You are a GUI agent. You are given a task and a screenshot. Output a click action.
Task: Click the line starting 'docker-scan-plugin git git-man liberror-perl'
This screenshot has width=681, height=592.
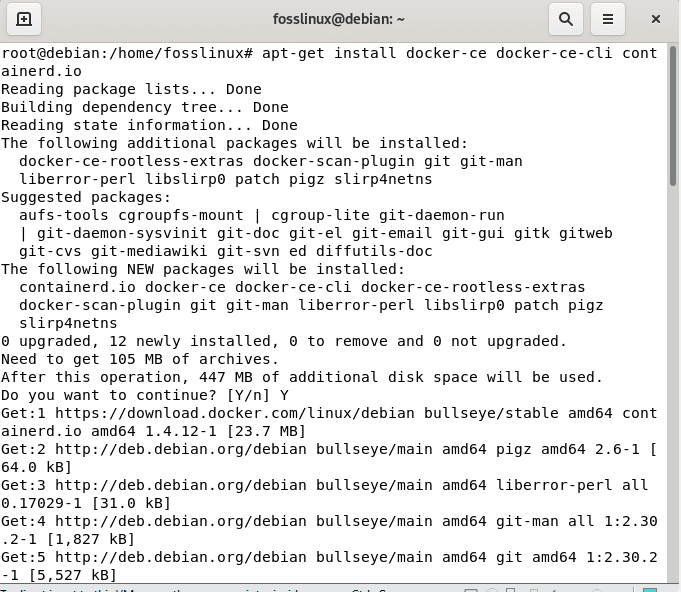tap(311, 305)
